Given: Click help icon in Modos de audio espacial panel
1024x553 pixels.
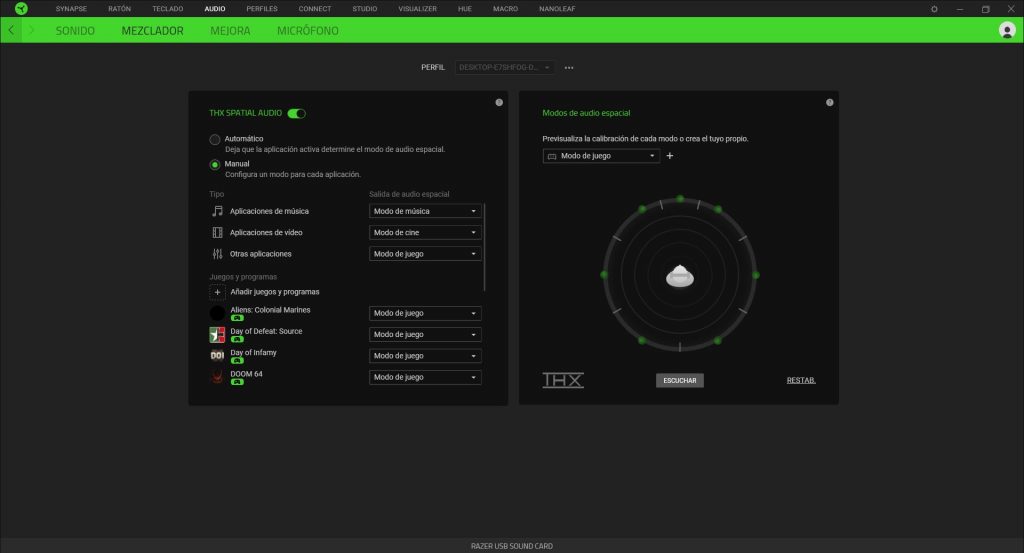Looking at the screenshot, I should (829, 103).
